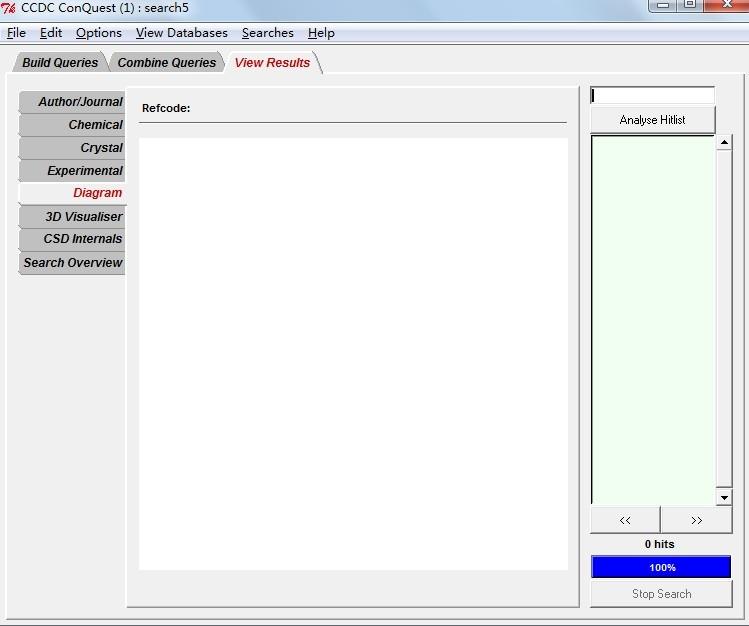This screenshot has height=626, width=749.
Task: Click the Stop Search button
Action: tap(661, 594)
